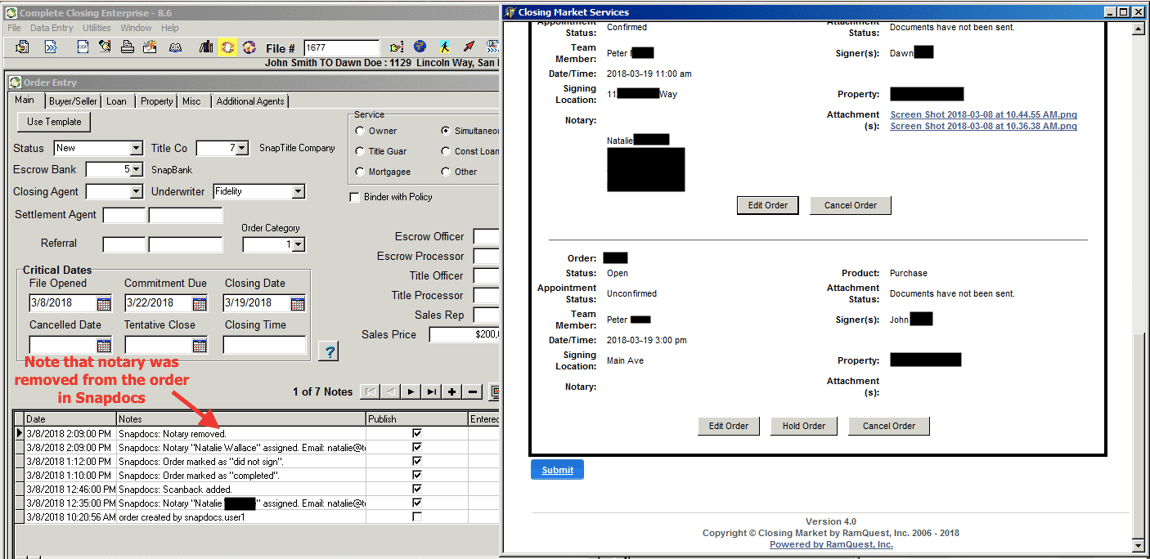The image size is (1150, 559).
Task: Click the Closing Time input field
Action: (264, 345)
